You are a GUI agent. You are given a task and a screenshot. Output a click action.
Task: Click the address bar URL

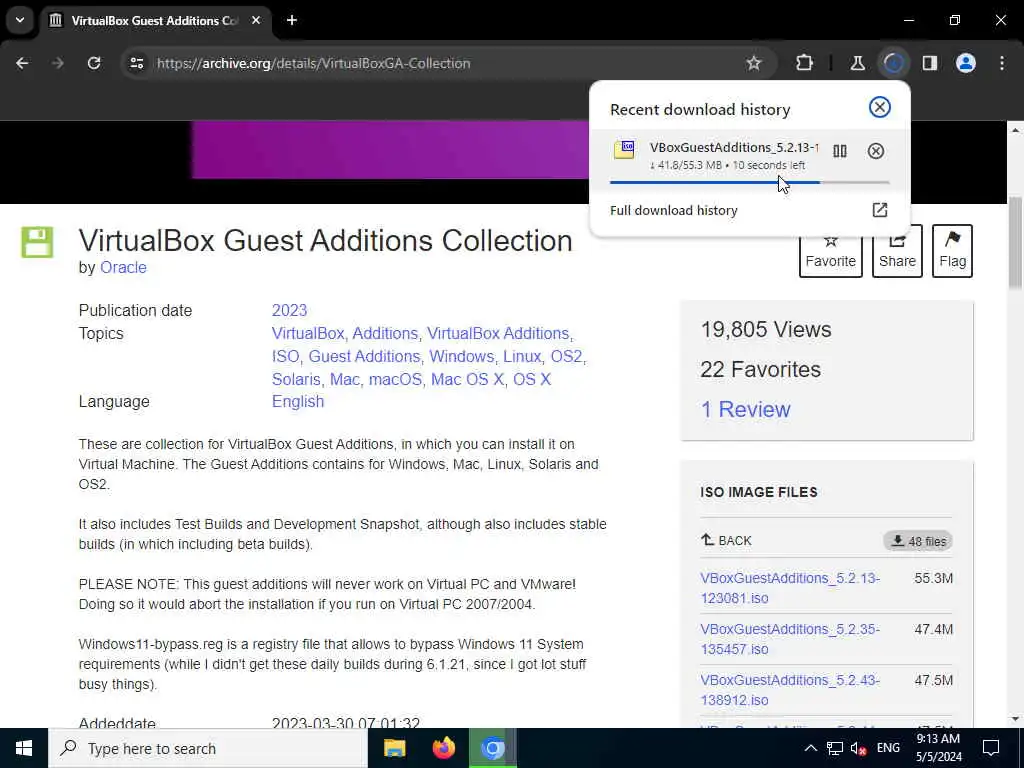[x=313, y=63]
